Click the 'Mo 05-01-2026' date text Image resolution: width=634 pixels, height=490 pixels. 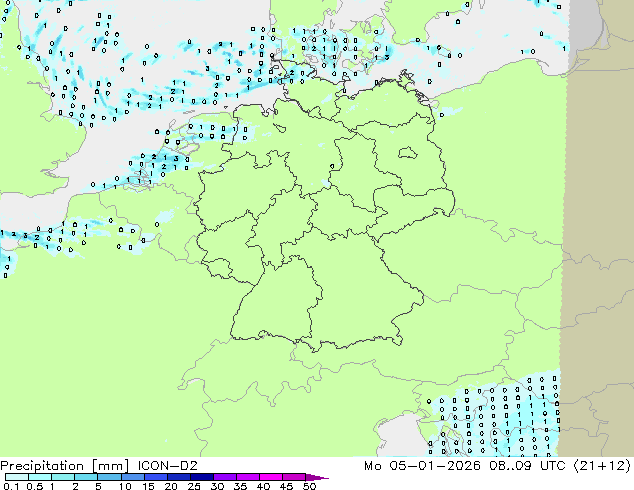click(422, 465)
